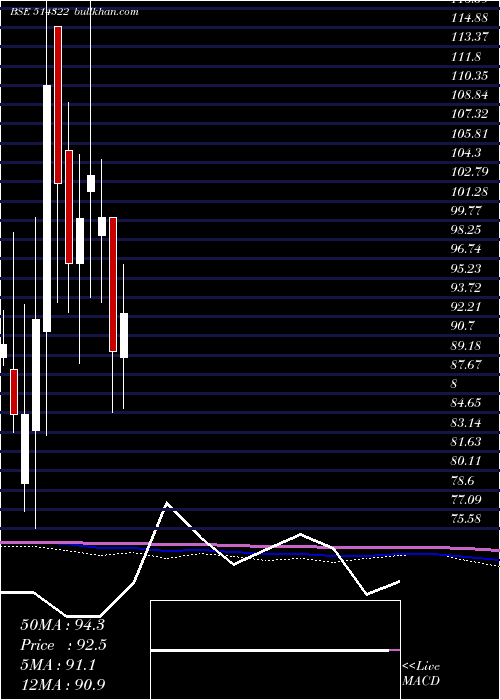The image size is (500, 700).
Task: Click the <<Live MACD label
Action: point(421,673)
